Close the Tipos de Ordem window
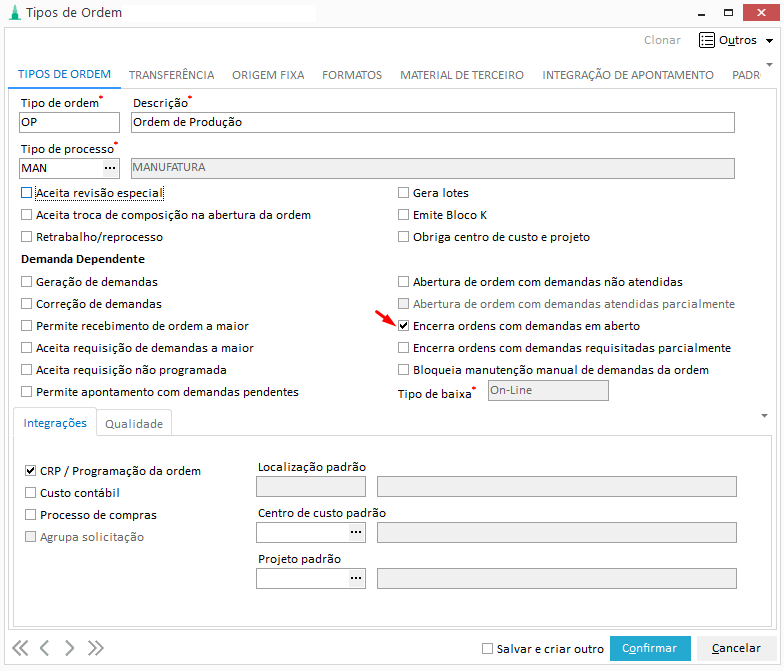Image resolution: width=784 pixels, height=671 pixels. point(761,12)
